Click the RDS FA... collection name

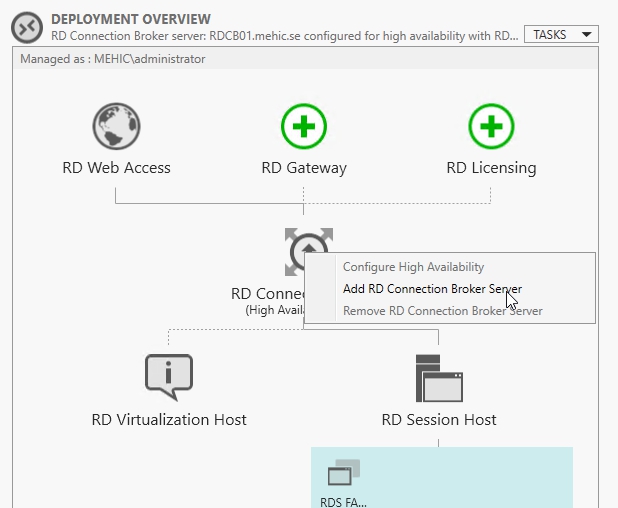[x=344, y=501]
